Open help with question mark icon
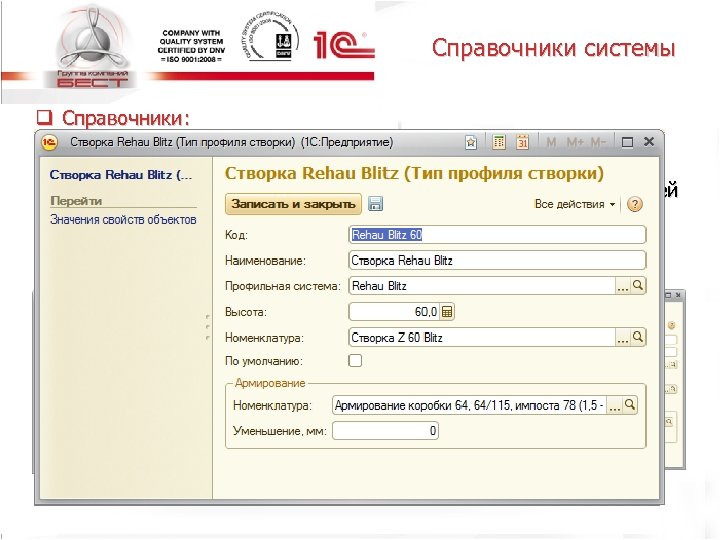The image size is (720, 540). [635, 204]
